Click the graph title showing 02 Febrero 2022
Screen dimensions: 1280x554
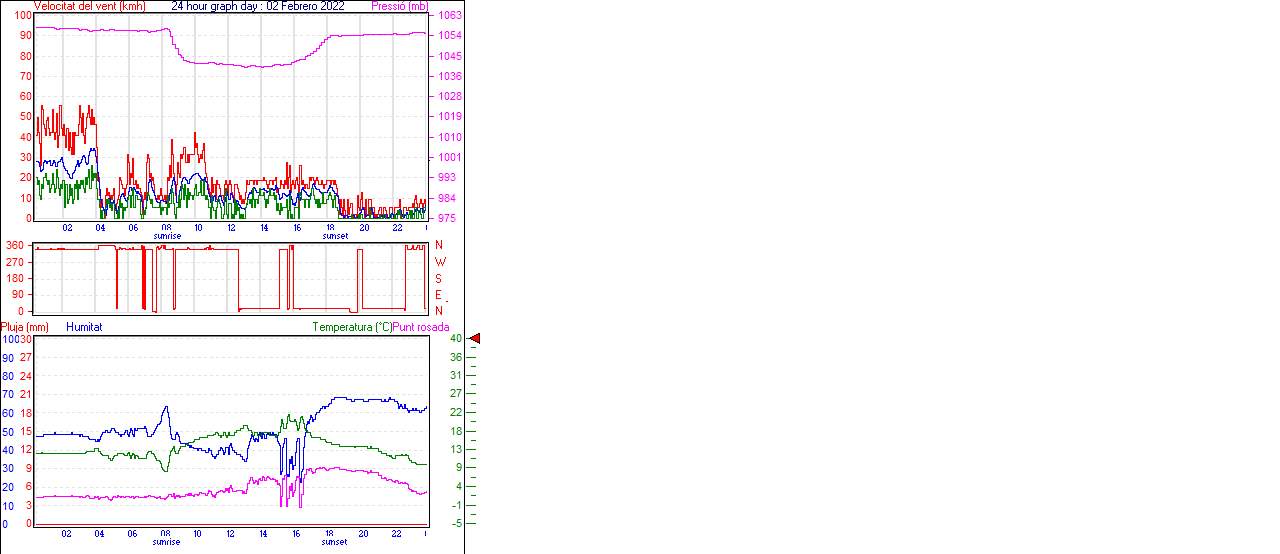coord(258,6)
